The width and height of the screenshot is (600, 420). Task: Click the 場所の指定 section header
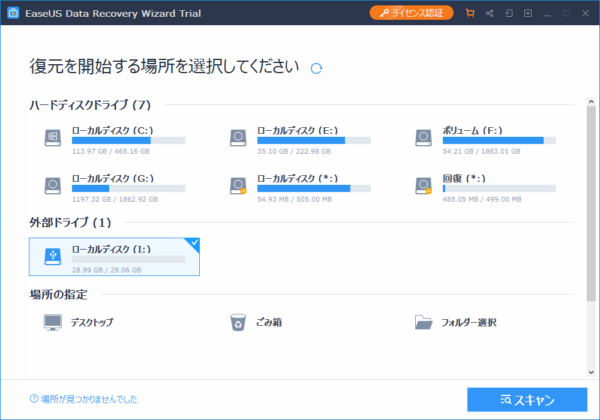[59, 295]
